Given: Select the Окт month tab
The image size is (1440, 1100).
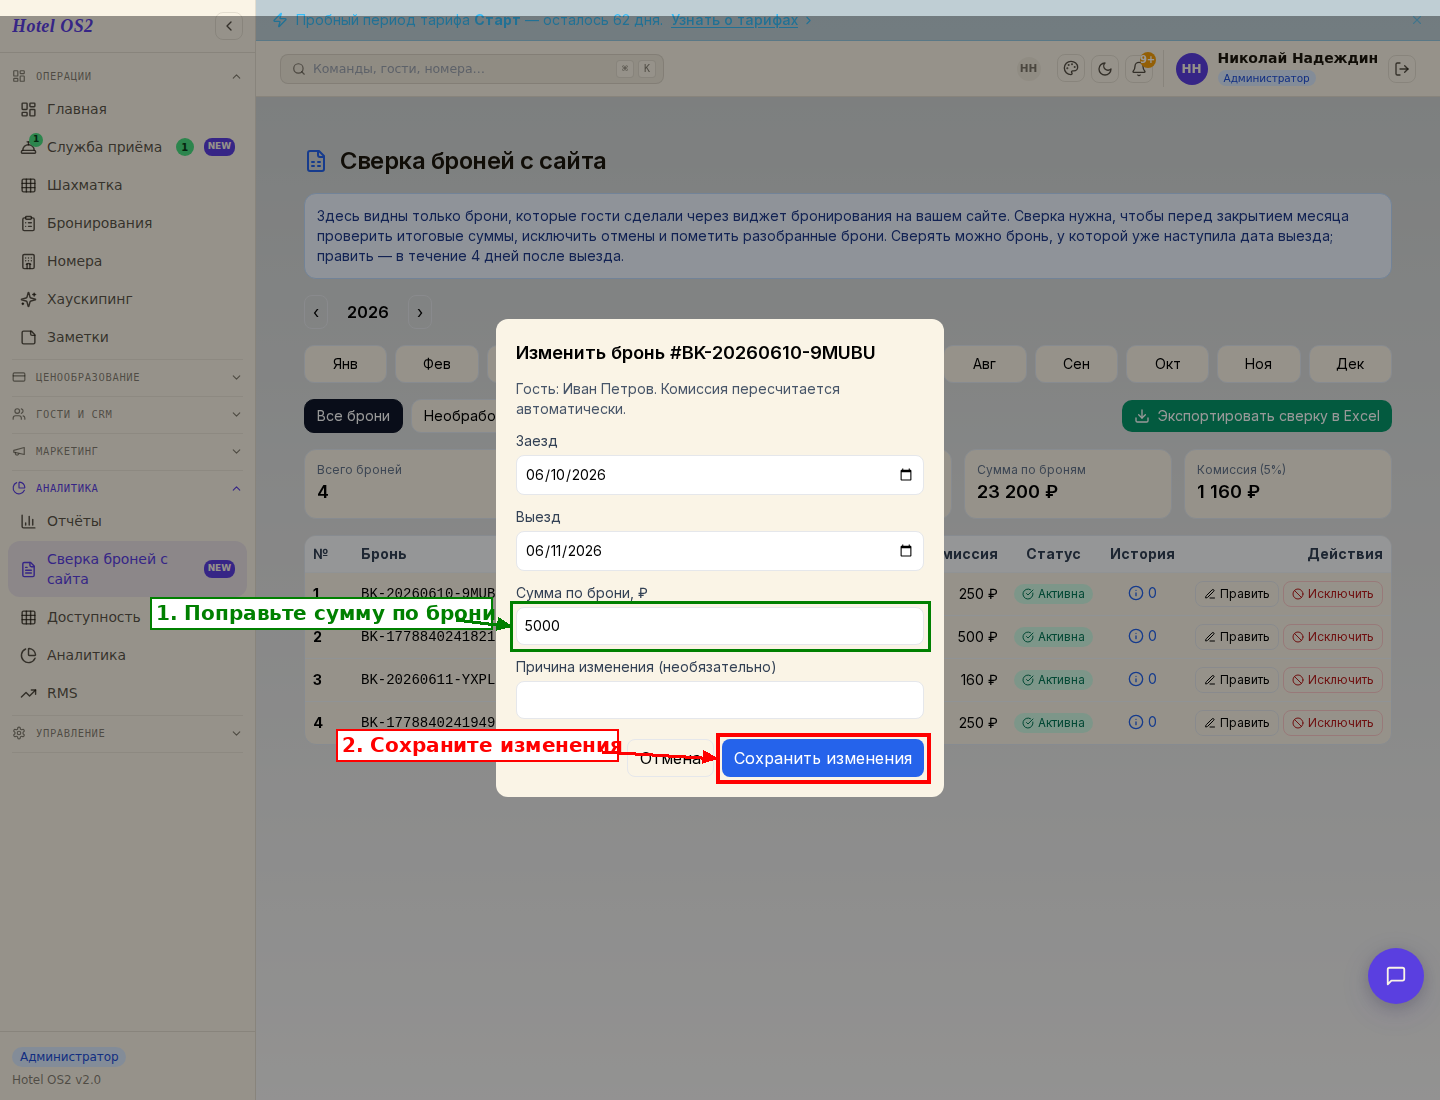Looking at the screenshot, I should point(1167,364).
